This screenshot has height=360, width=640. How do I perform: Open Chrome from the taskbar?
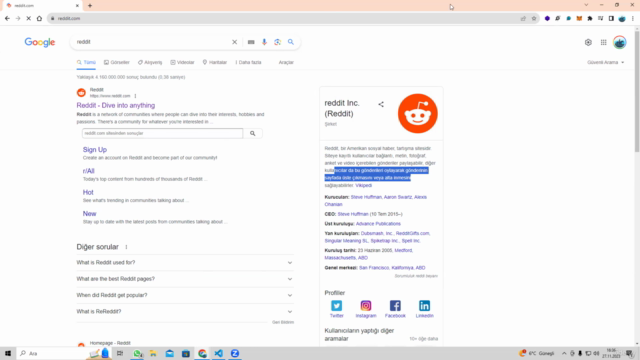[x=202, y=353]
